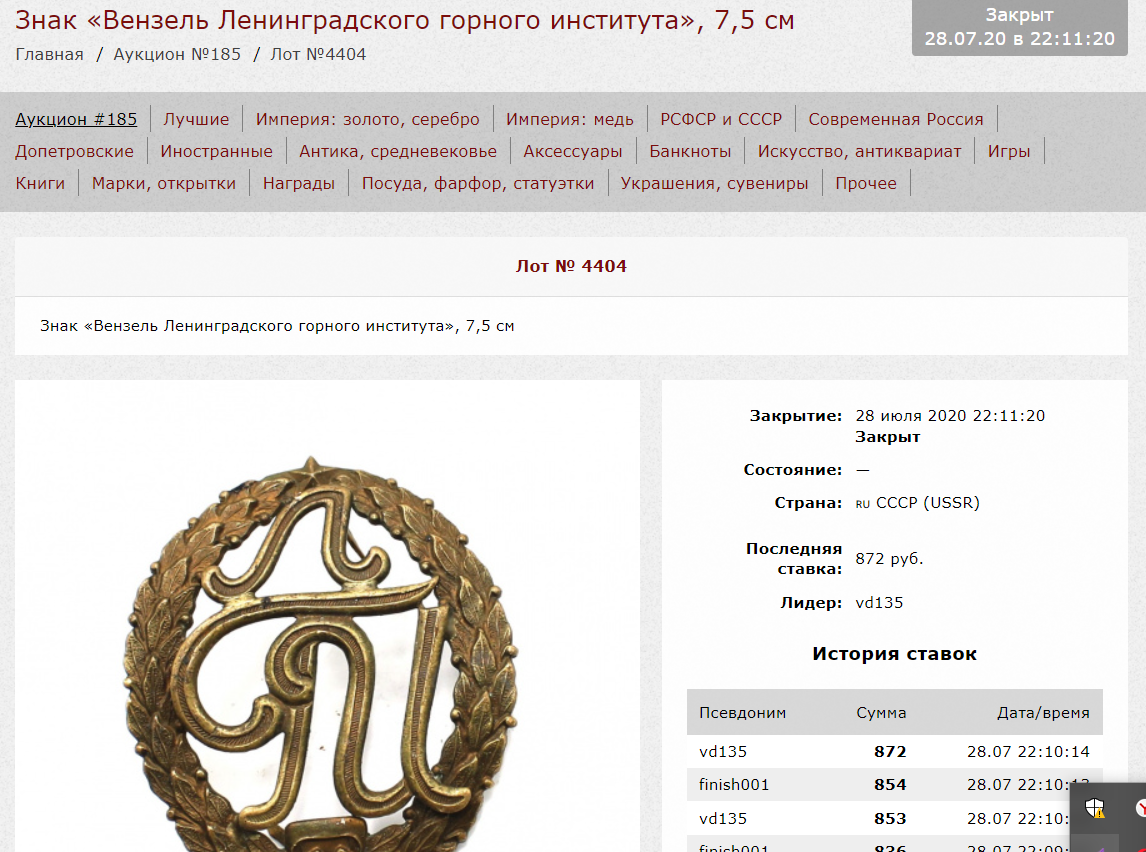Viewport: 1146px width, 852px height.
Task: Open Прочее category
Action: click(x=865, y=183)
